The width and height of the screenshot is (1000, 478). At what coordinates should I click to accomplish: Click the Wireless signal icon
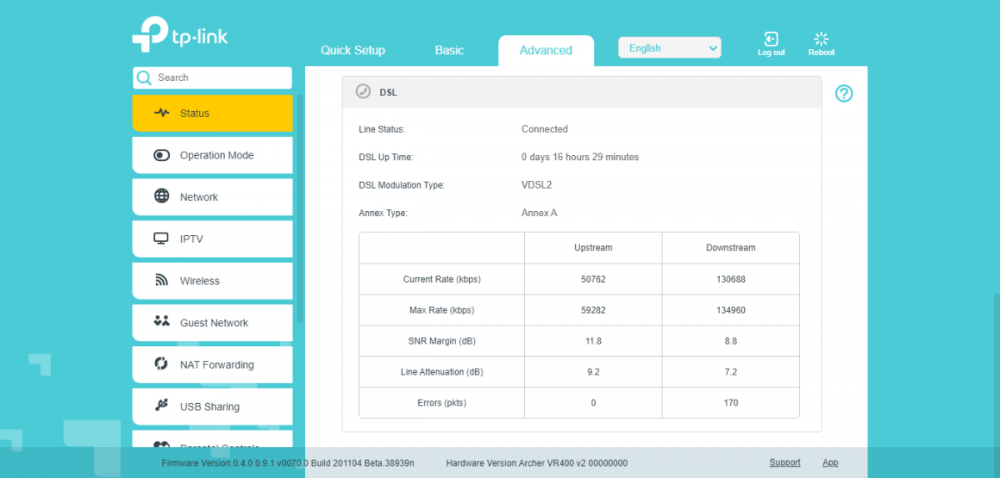pos(161,281)
